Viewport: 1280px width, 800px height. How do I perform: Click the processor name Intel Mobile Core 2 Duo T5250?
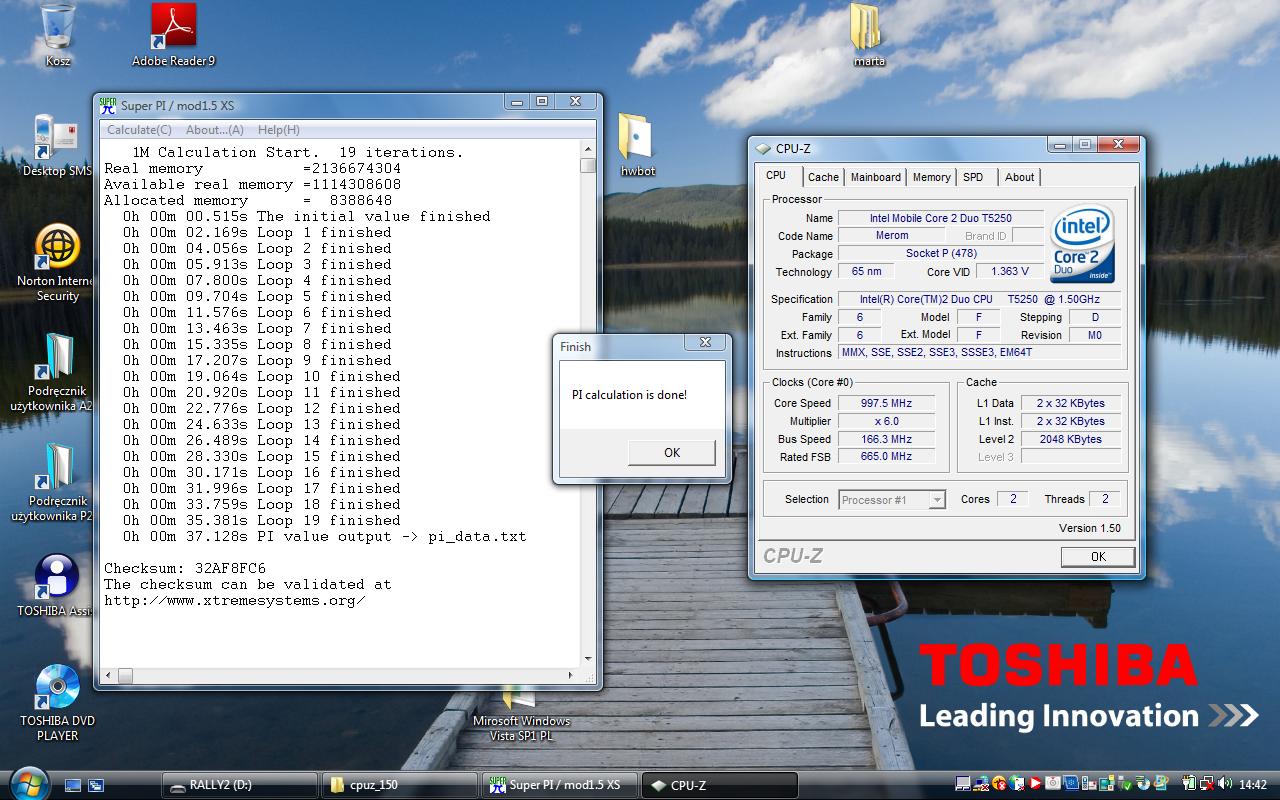tap(941, 218)
